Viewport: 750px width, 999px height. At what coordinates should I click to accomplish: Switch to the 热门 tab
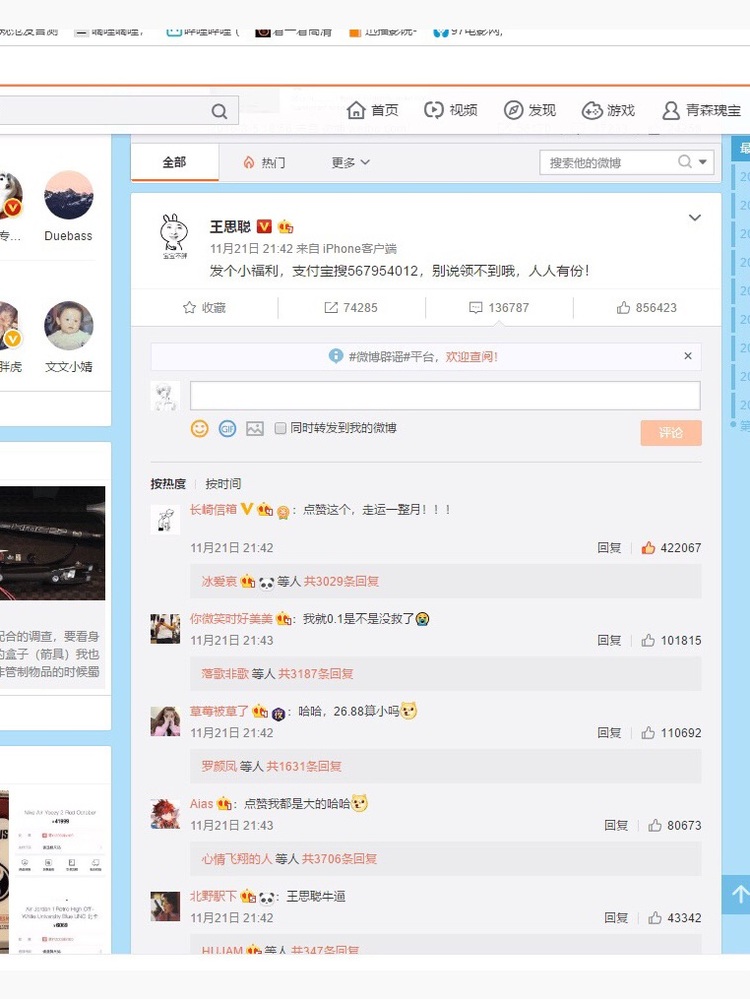(264, 162)
